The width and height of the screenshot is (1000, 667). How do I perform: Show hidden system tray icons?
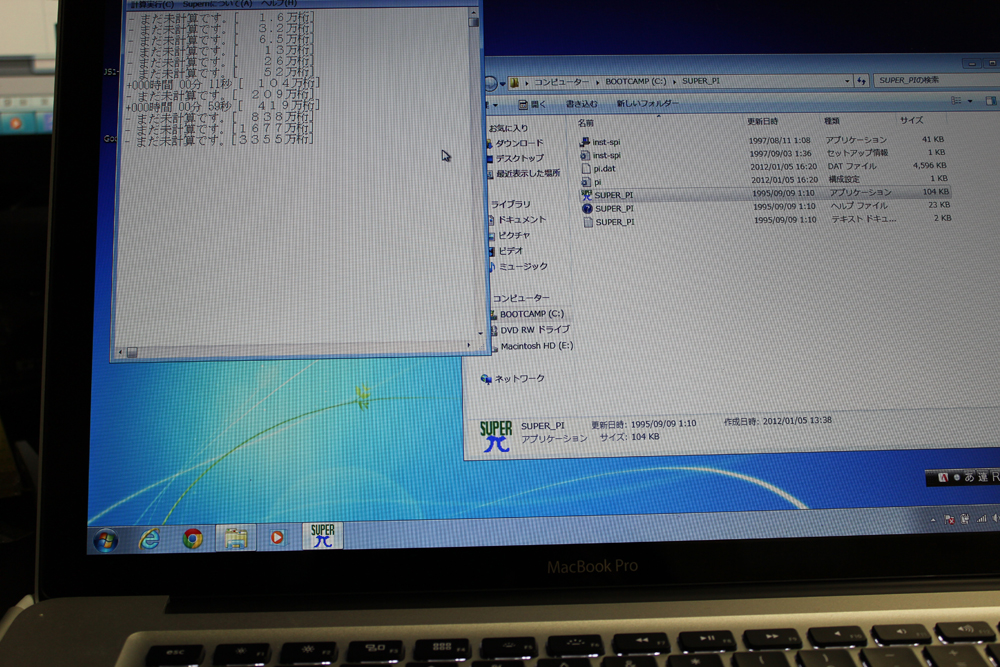(x=932, y=521)
